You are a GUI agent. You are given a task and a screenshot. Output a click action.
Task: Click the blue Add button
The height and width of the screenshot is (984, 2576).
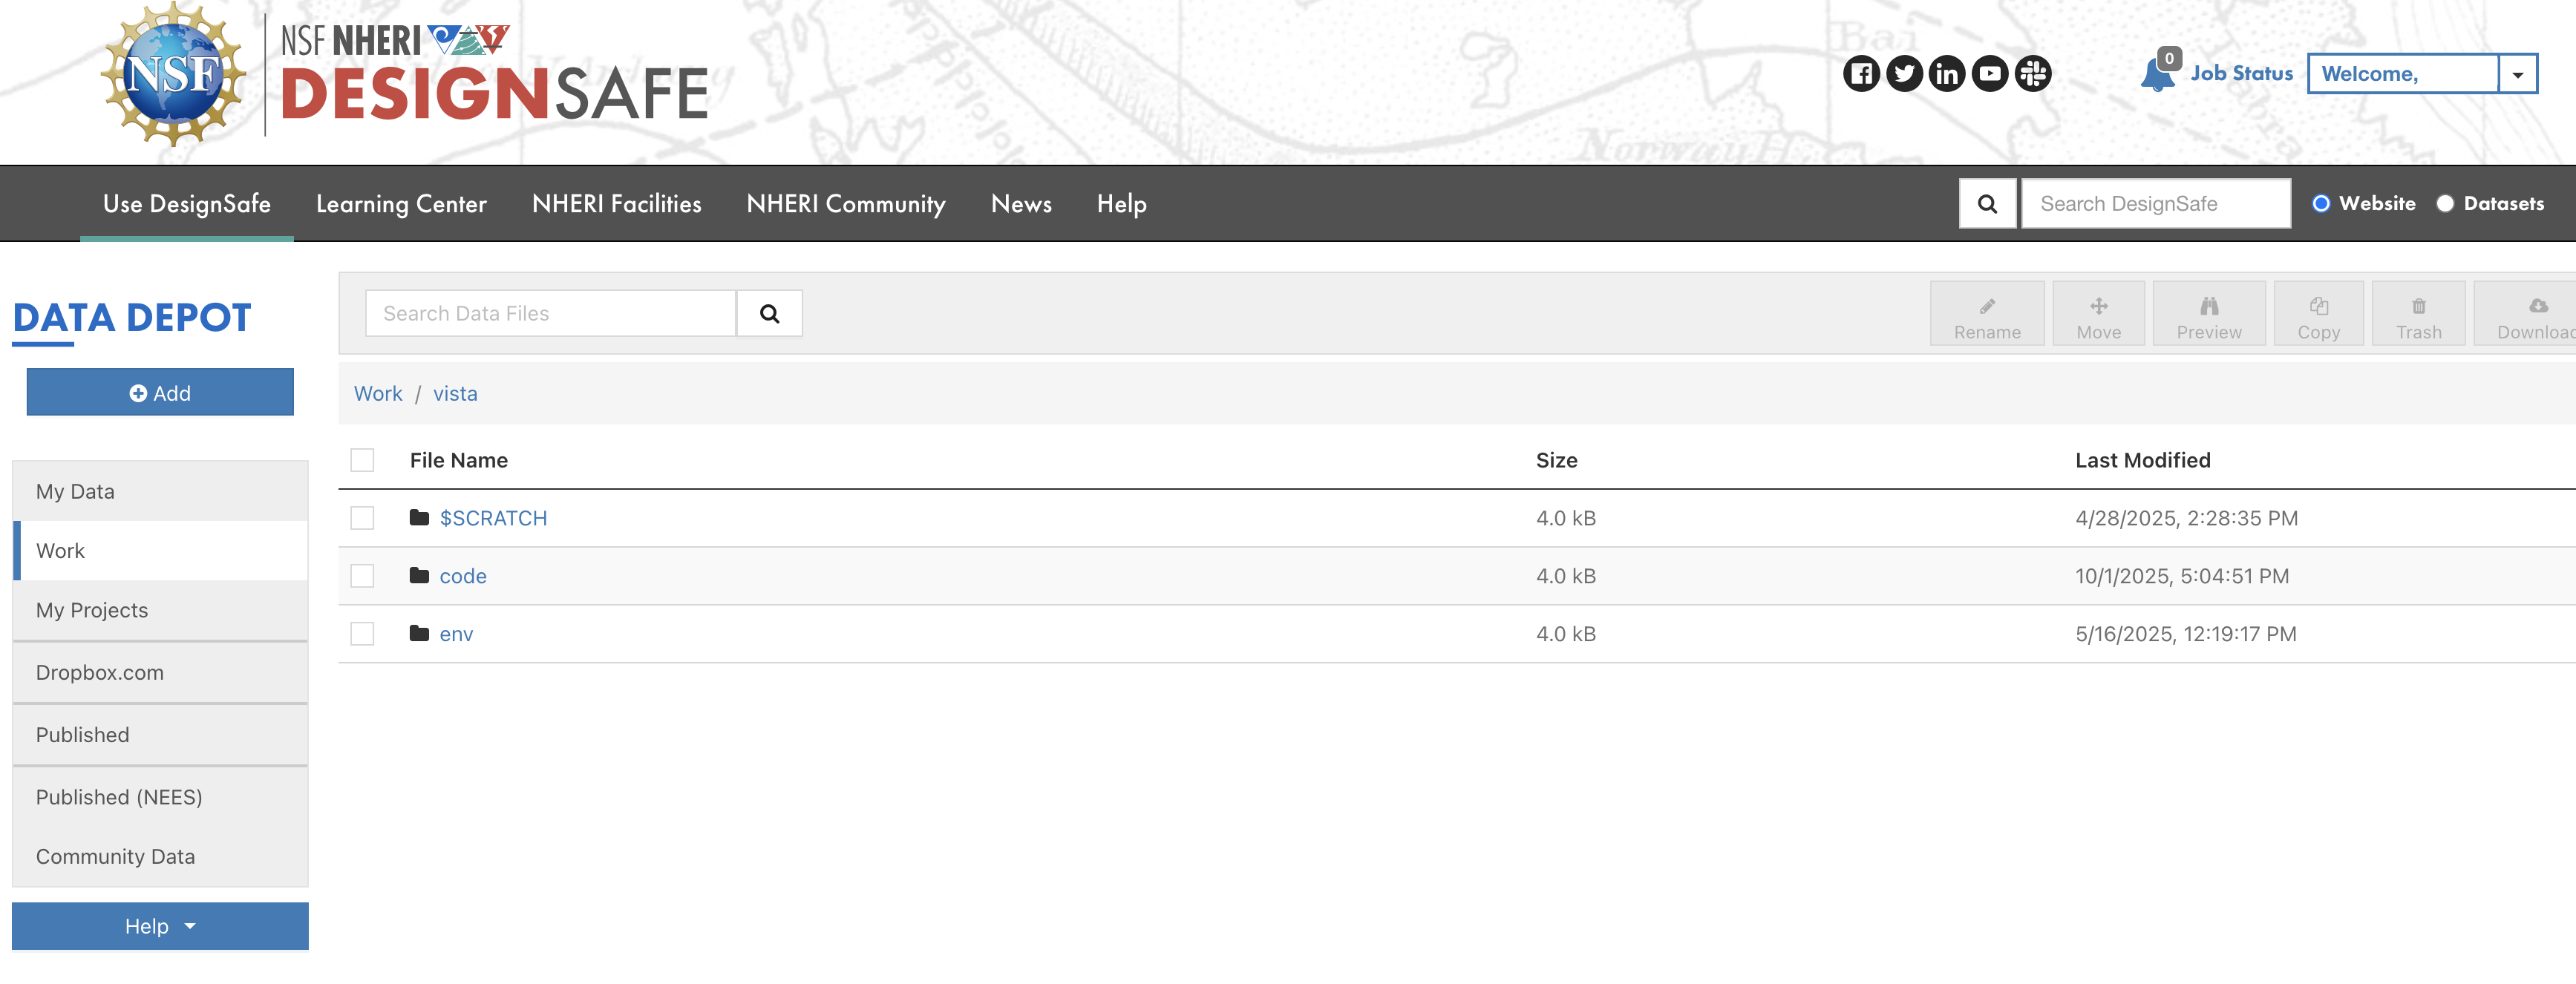[160, 393]
